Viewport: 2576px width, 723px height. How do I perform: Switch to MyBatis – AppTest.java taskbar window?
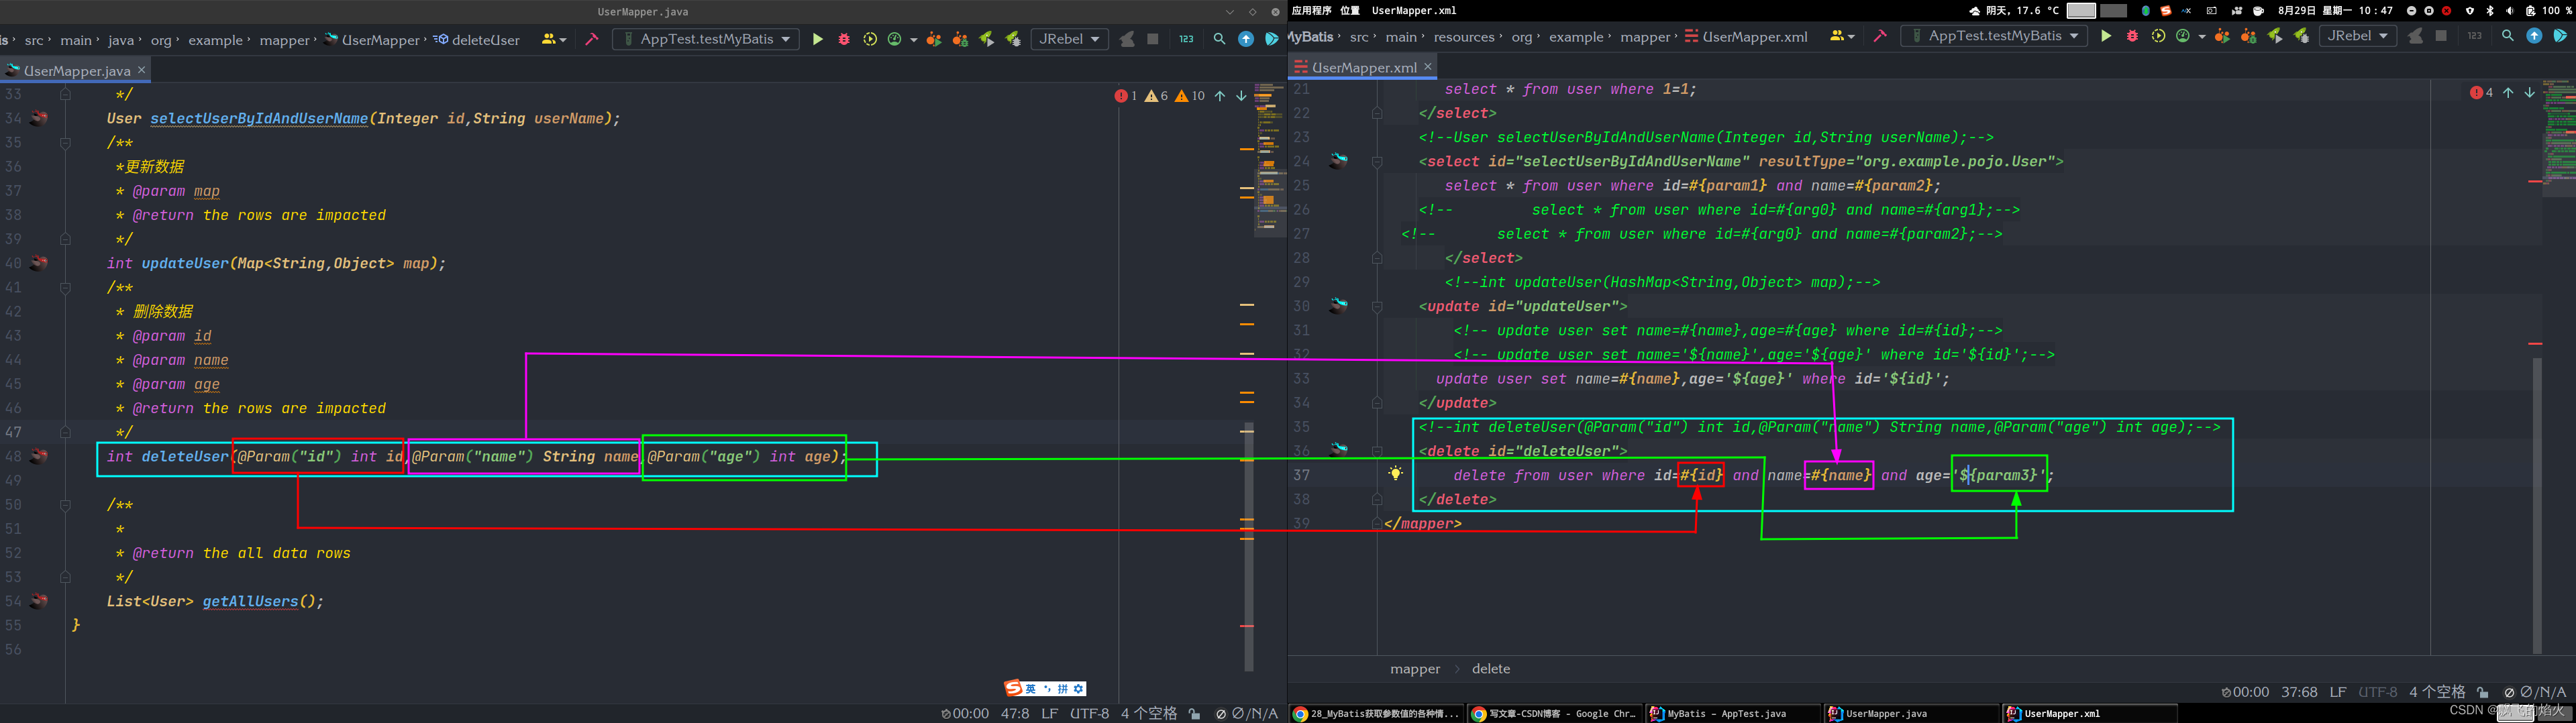click(x=1733, y=713)
